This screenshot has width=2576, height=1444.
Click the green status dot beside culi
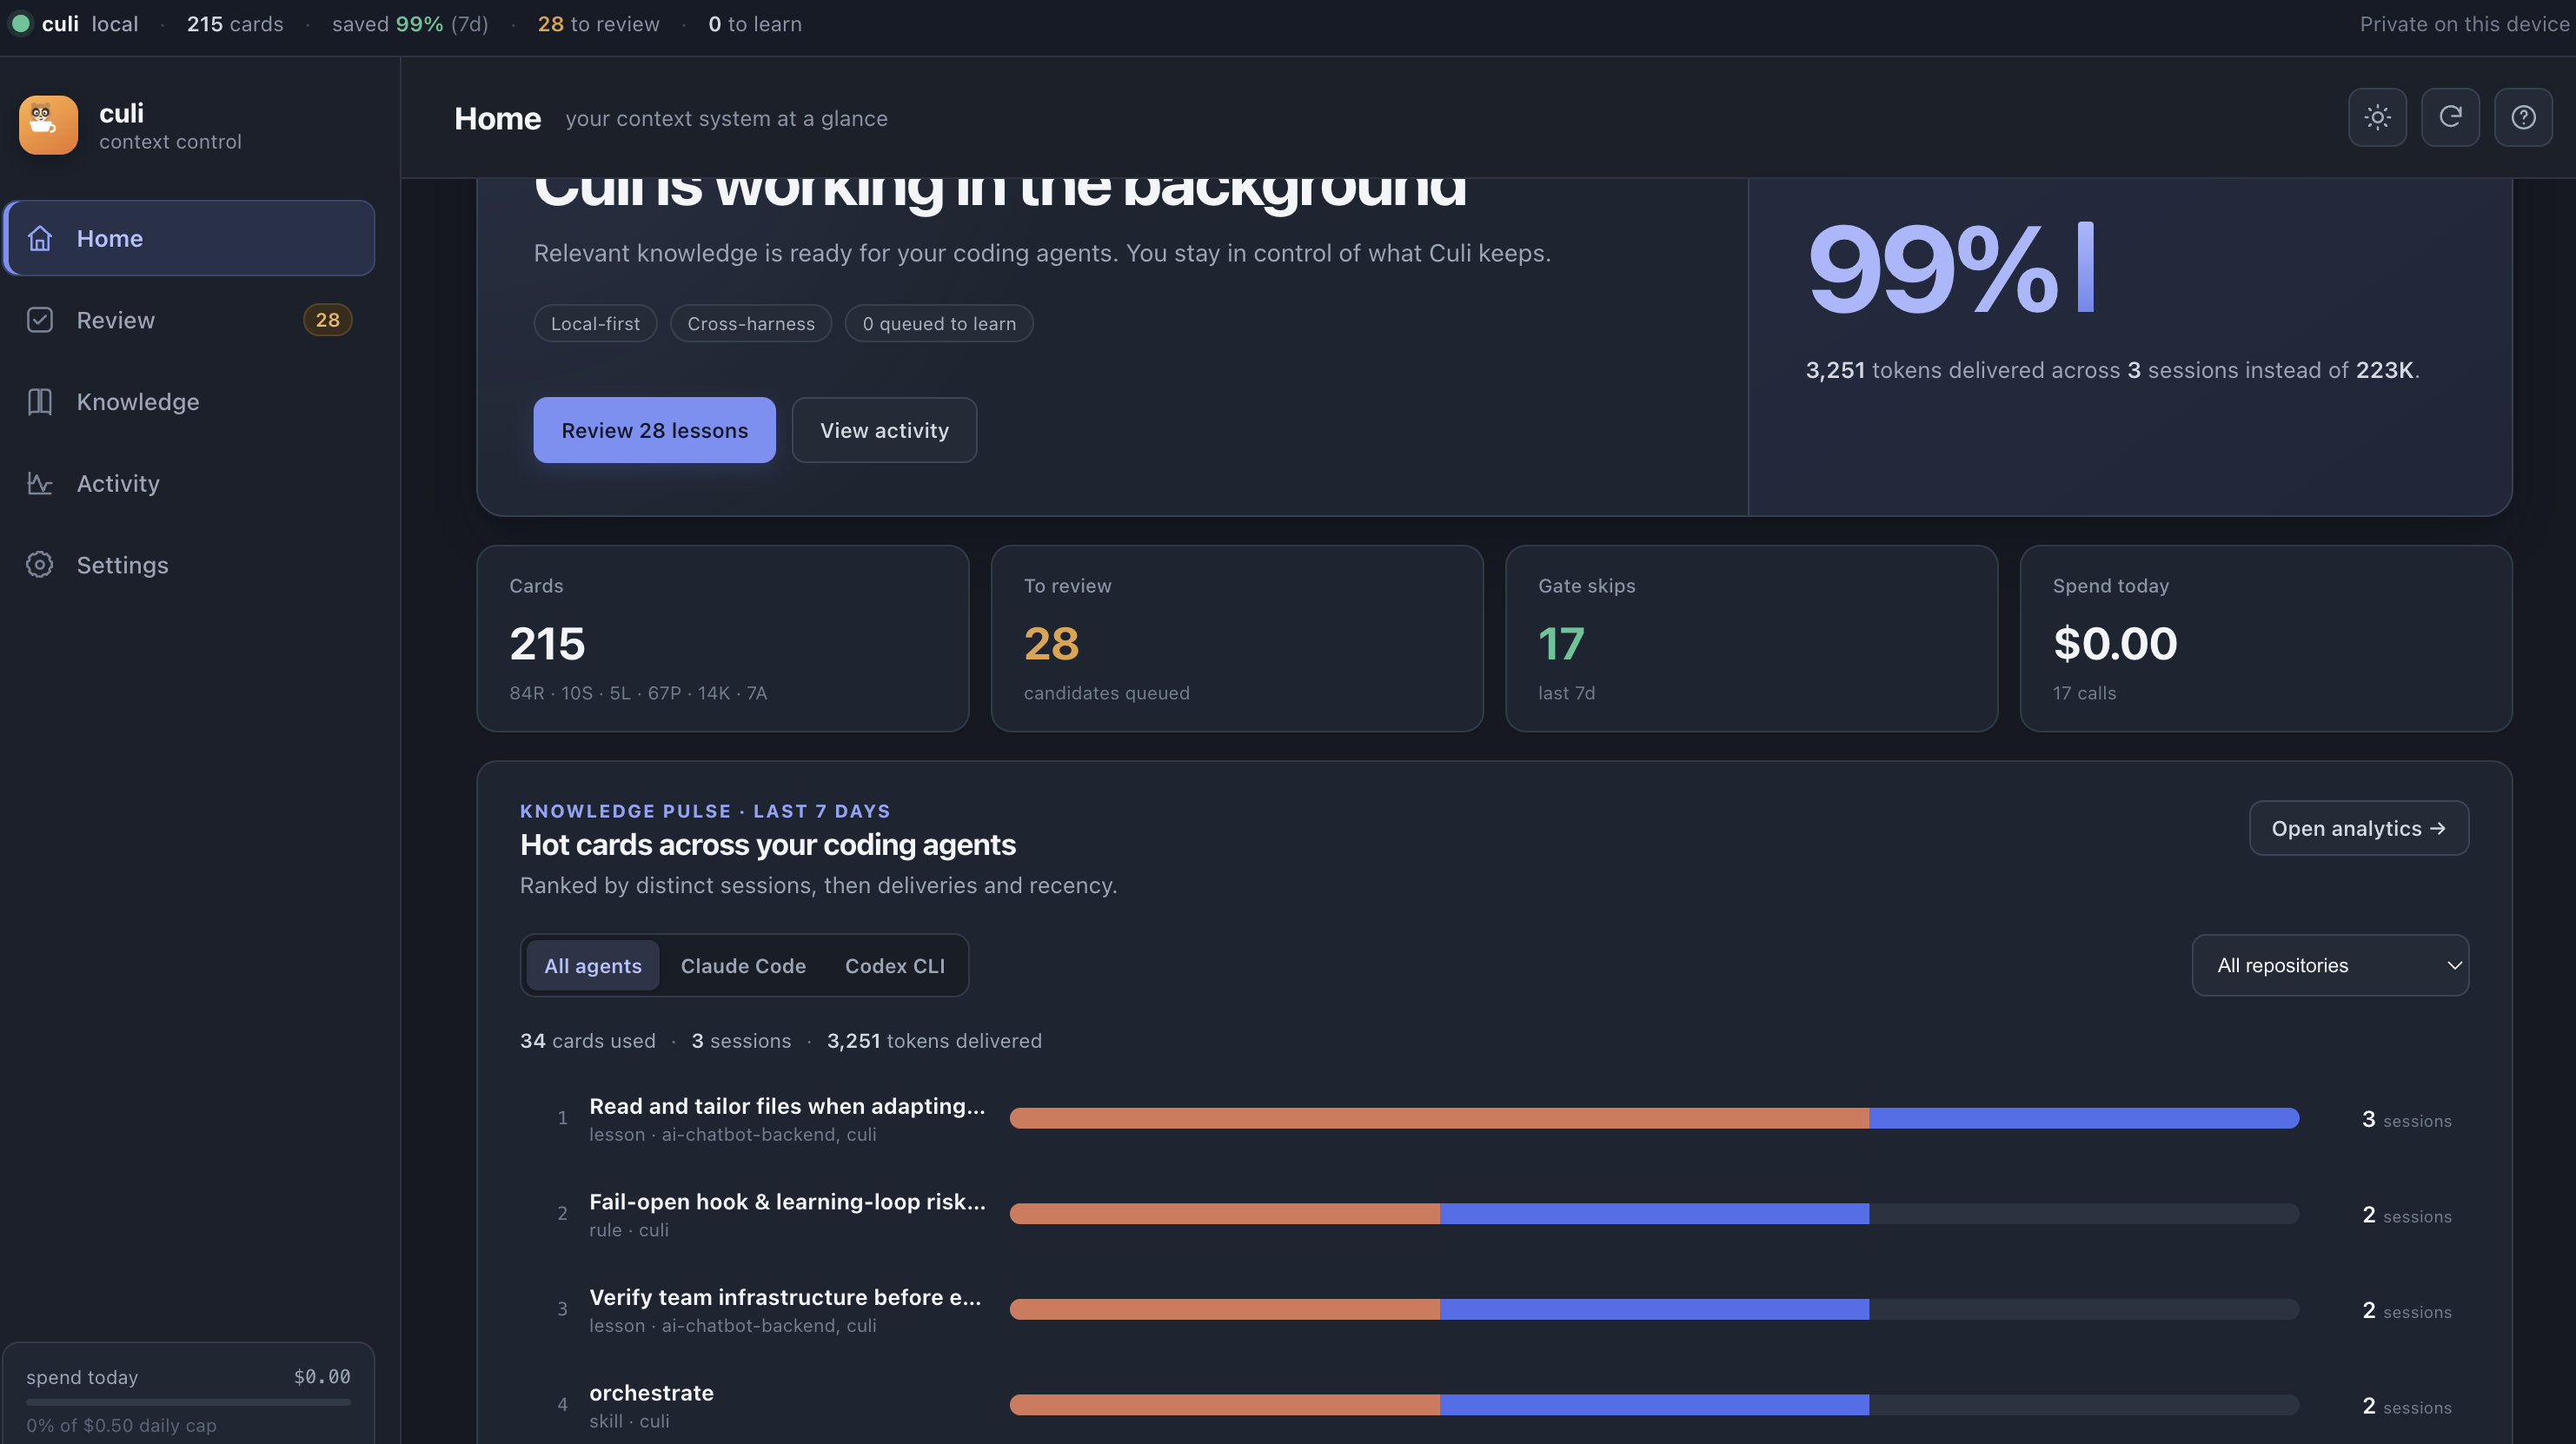(21, 23)
